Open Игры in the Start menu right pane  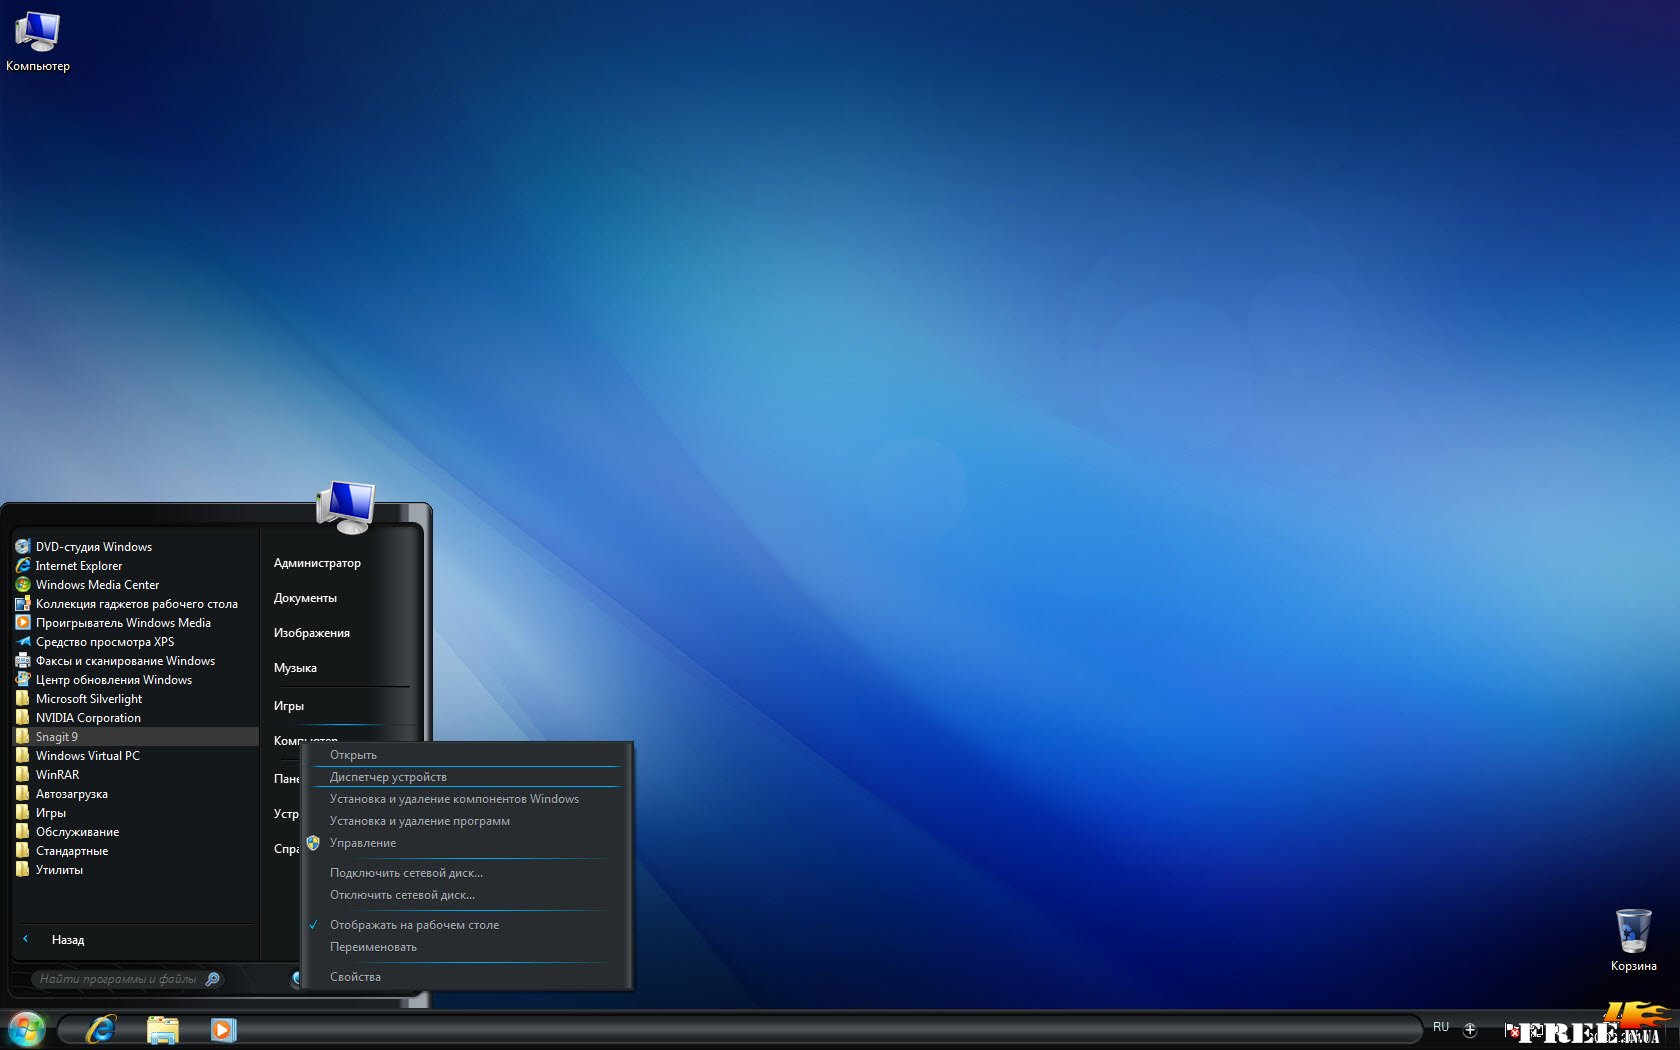(x=289, y=706)
